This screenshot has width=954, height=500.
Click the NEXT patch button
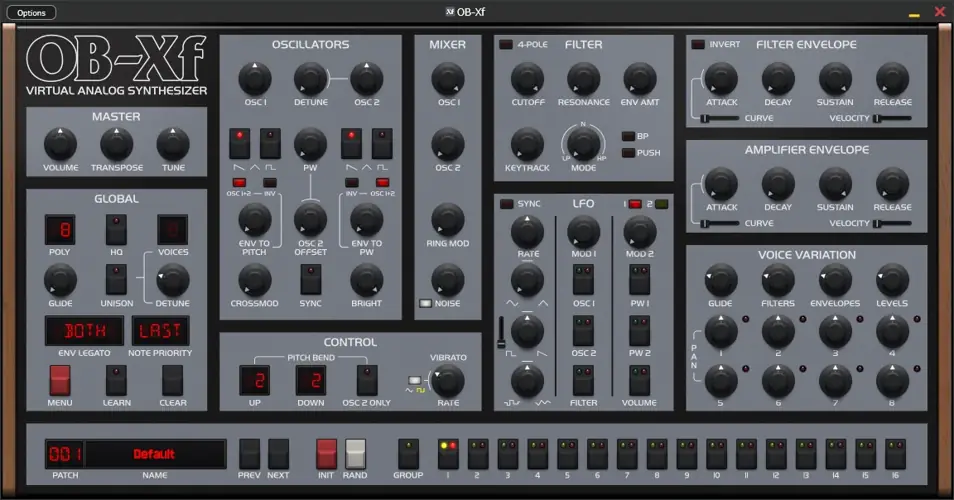pos(278,454)
